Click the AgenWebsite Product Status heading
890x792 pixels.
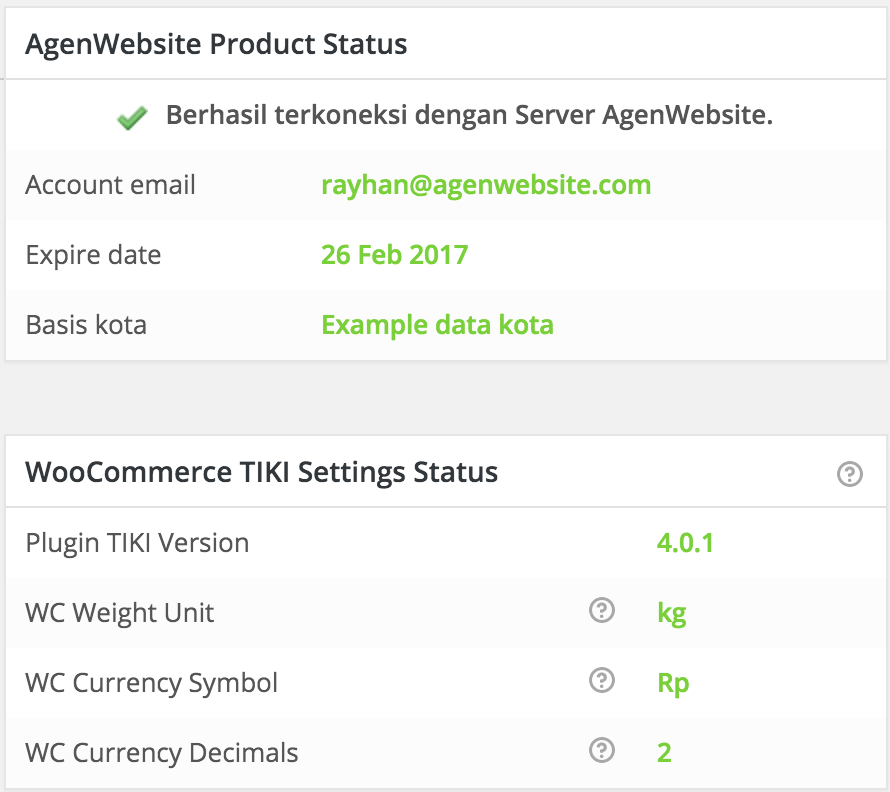coord(216,44)
